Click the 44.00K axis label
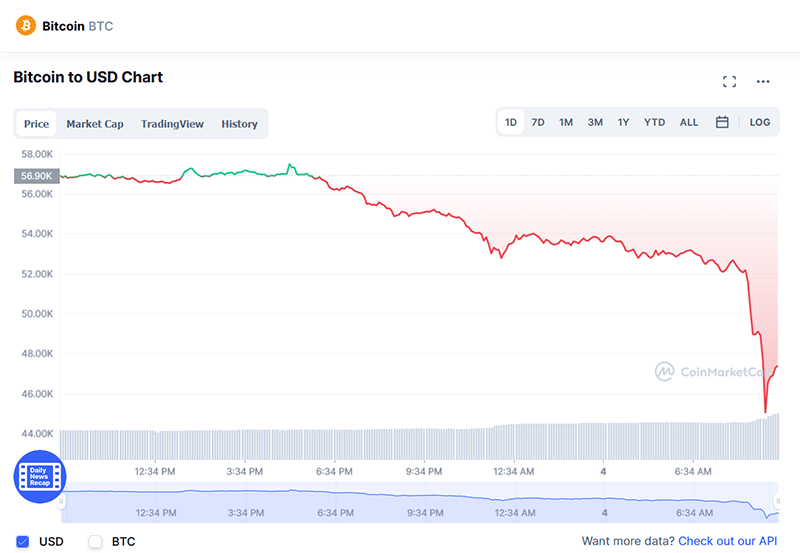 [37, 434]
